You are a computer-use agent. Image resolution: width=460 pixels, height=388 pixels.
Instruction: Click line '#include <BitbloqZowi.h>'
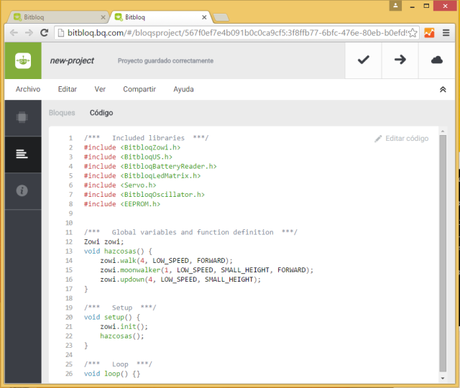point(132,147)
